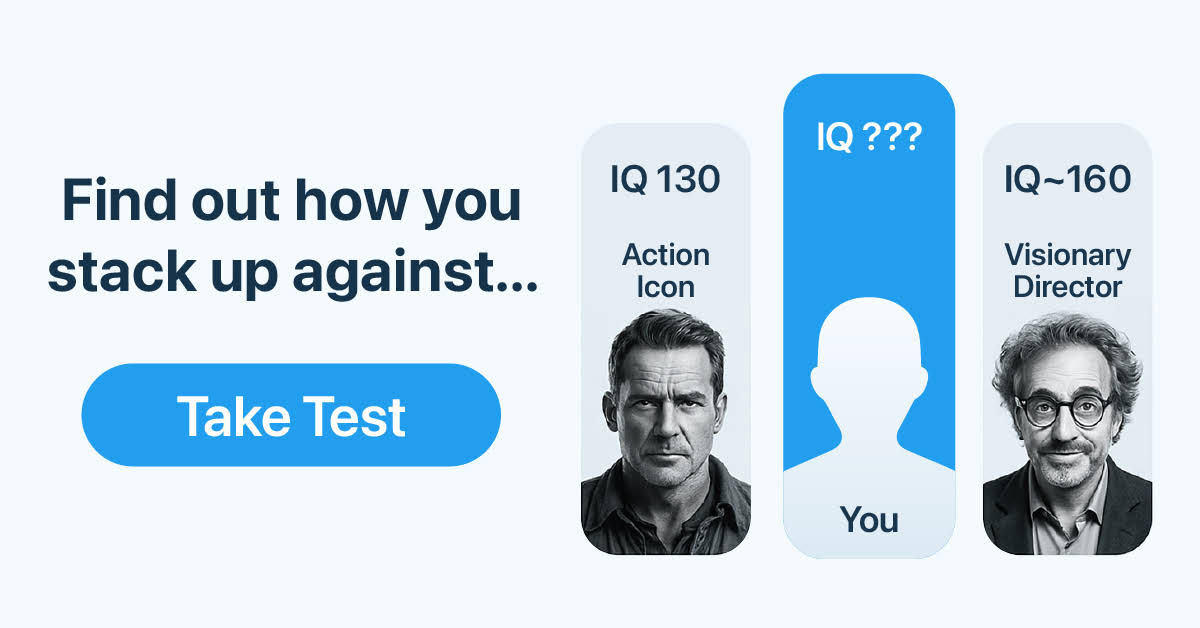Click the word "Director" on right card
1200x628 pixels.
click(x=1067, y=287)
